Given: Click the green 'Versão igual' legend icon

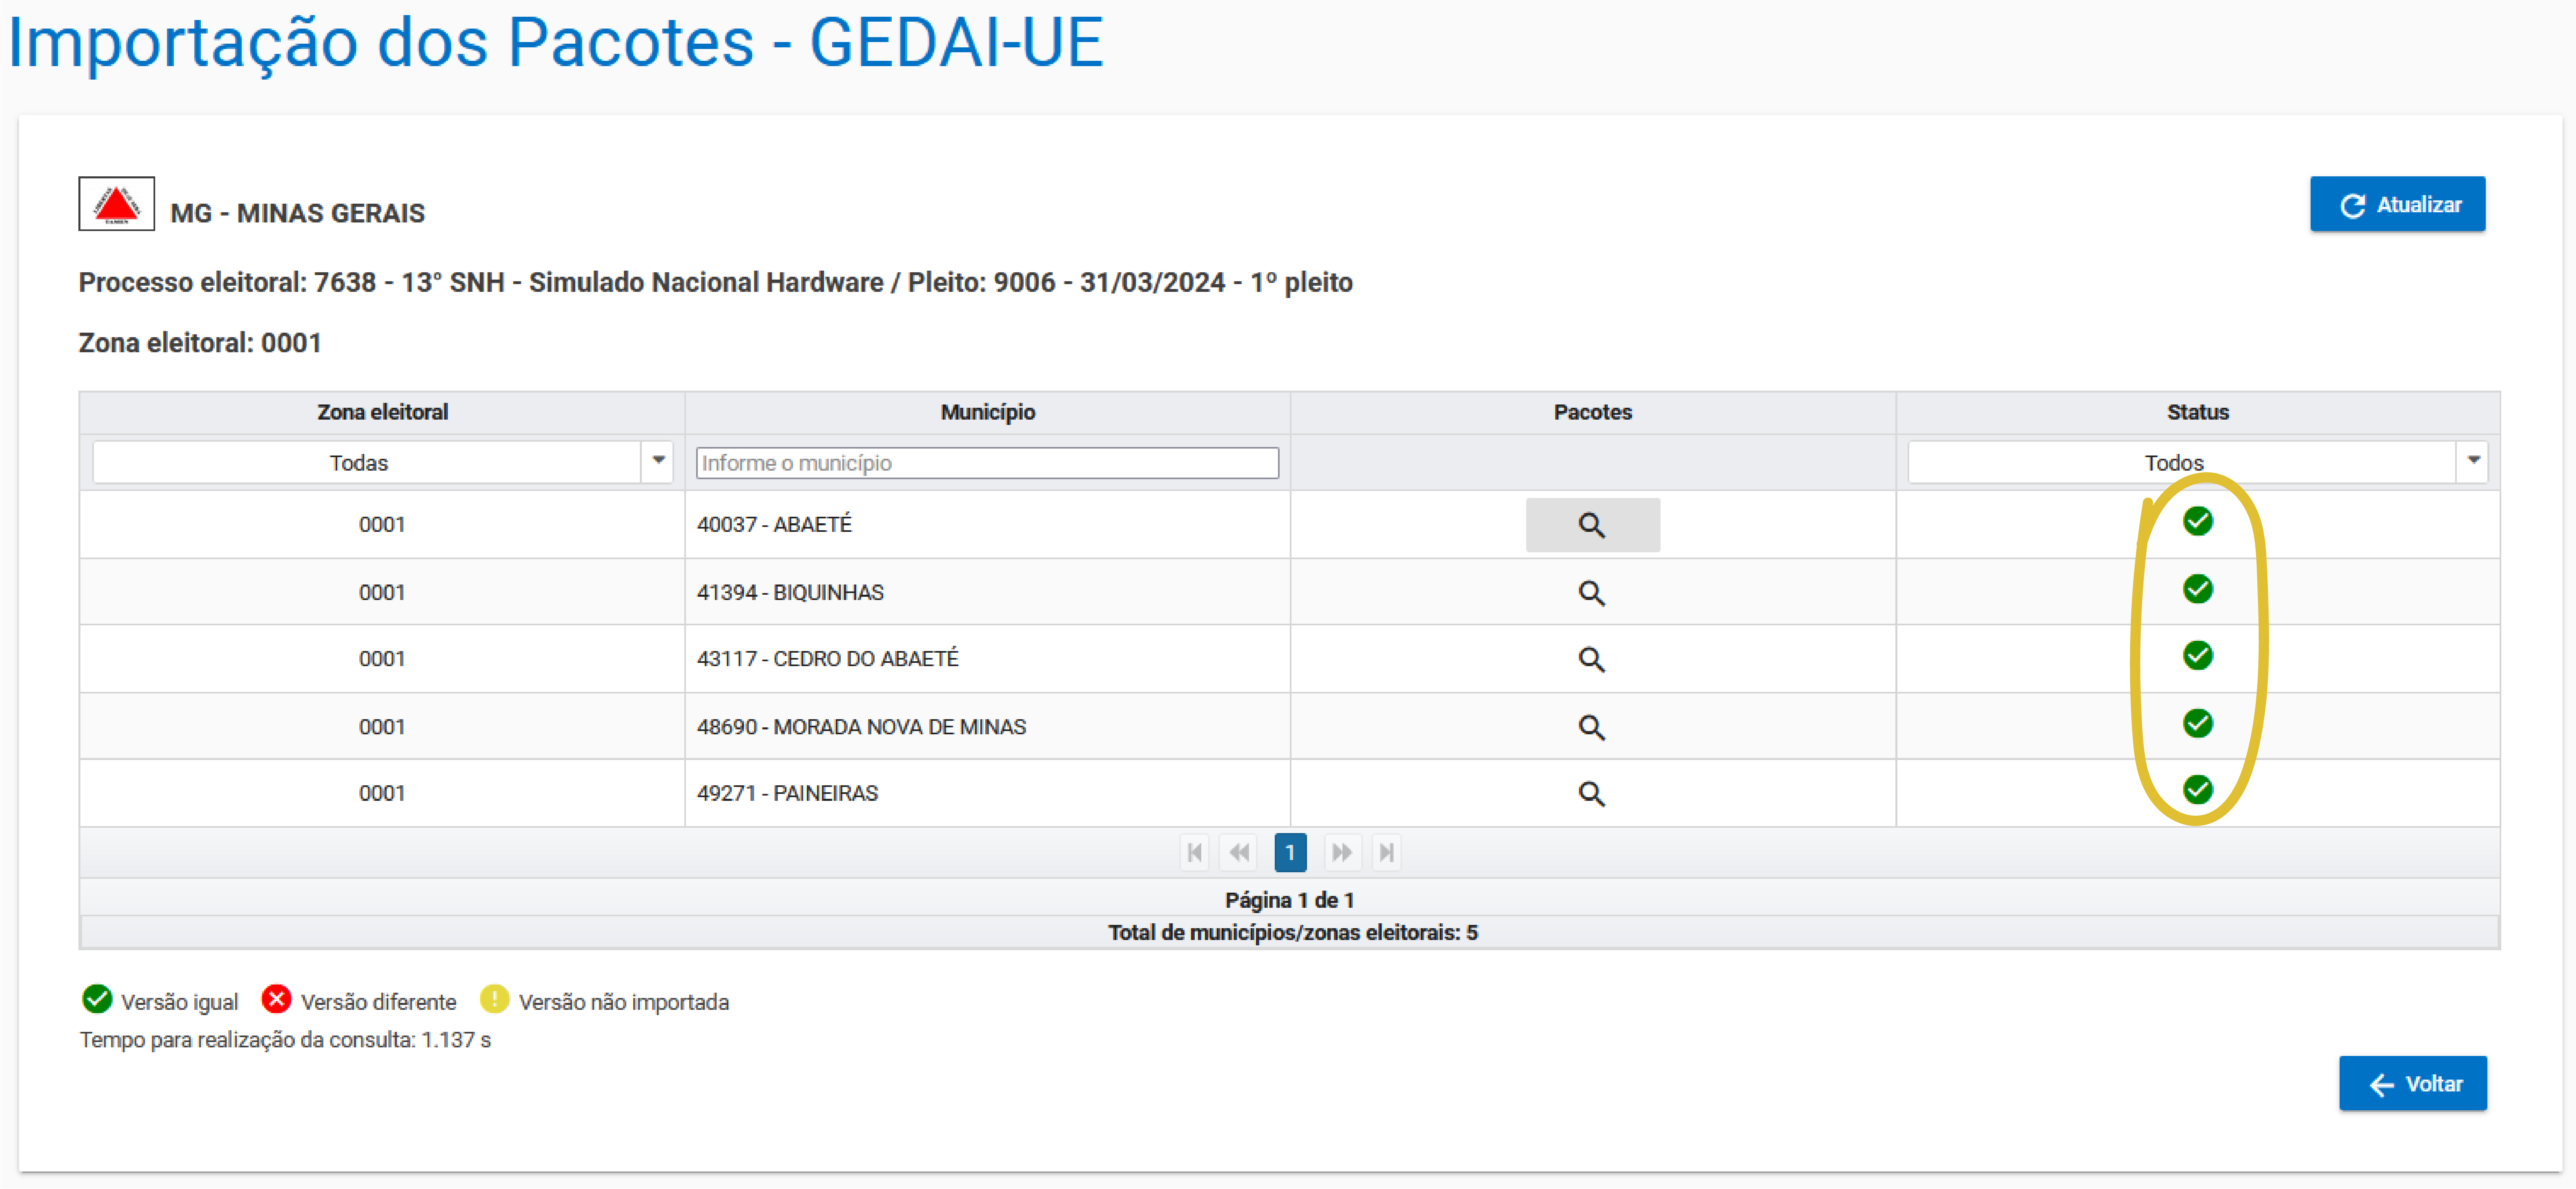Looking at the screenshot, I should click(97, 999).
